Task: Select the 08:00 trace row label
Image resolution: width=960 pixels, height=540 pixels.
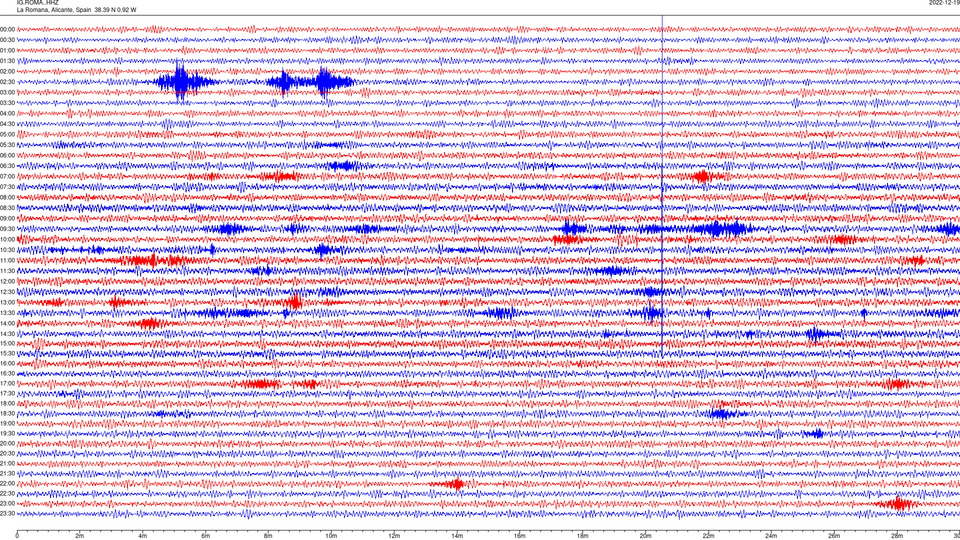Action: pos(7,197)
